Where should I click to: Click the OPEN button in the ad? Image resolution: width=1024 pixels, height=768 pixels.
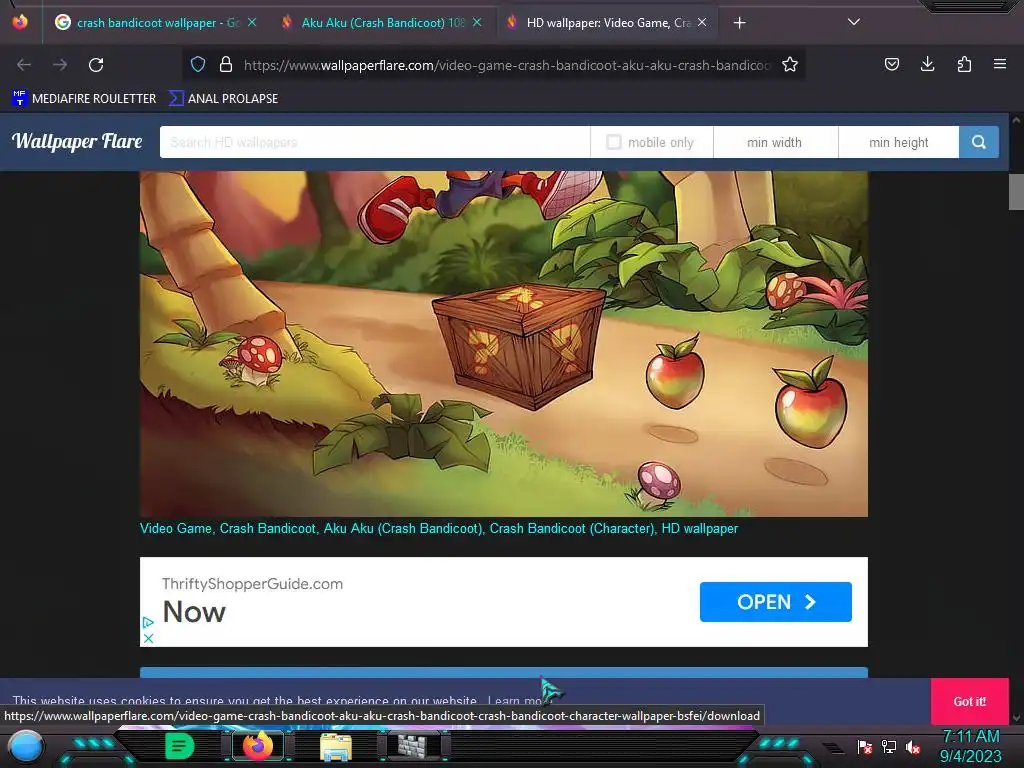(776, 601)
